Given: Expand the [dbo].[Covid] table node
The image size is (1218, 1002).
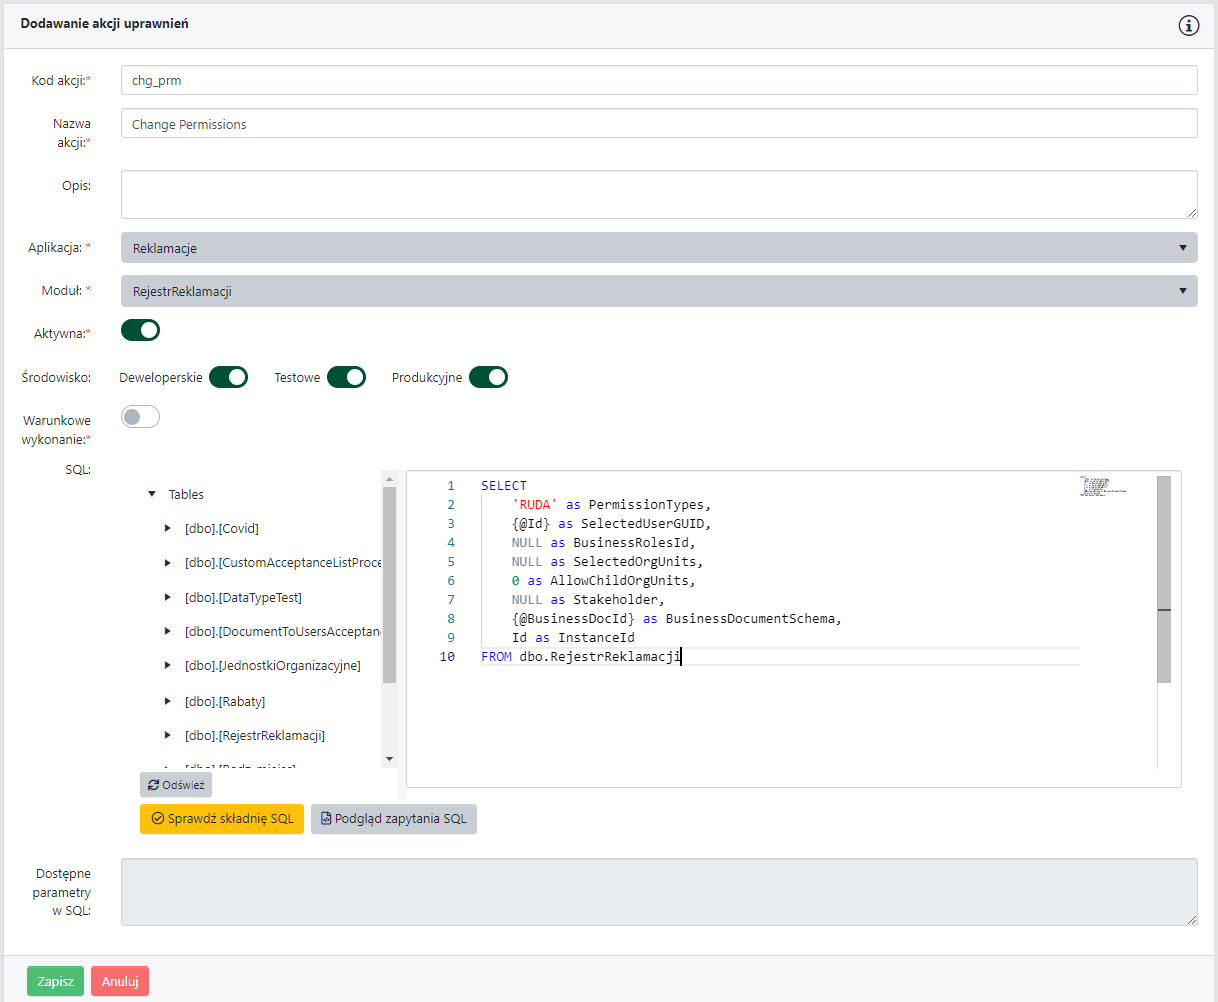Looking at the screenshot, I should [168, 528].
